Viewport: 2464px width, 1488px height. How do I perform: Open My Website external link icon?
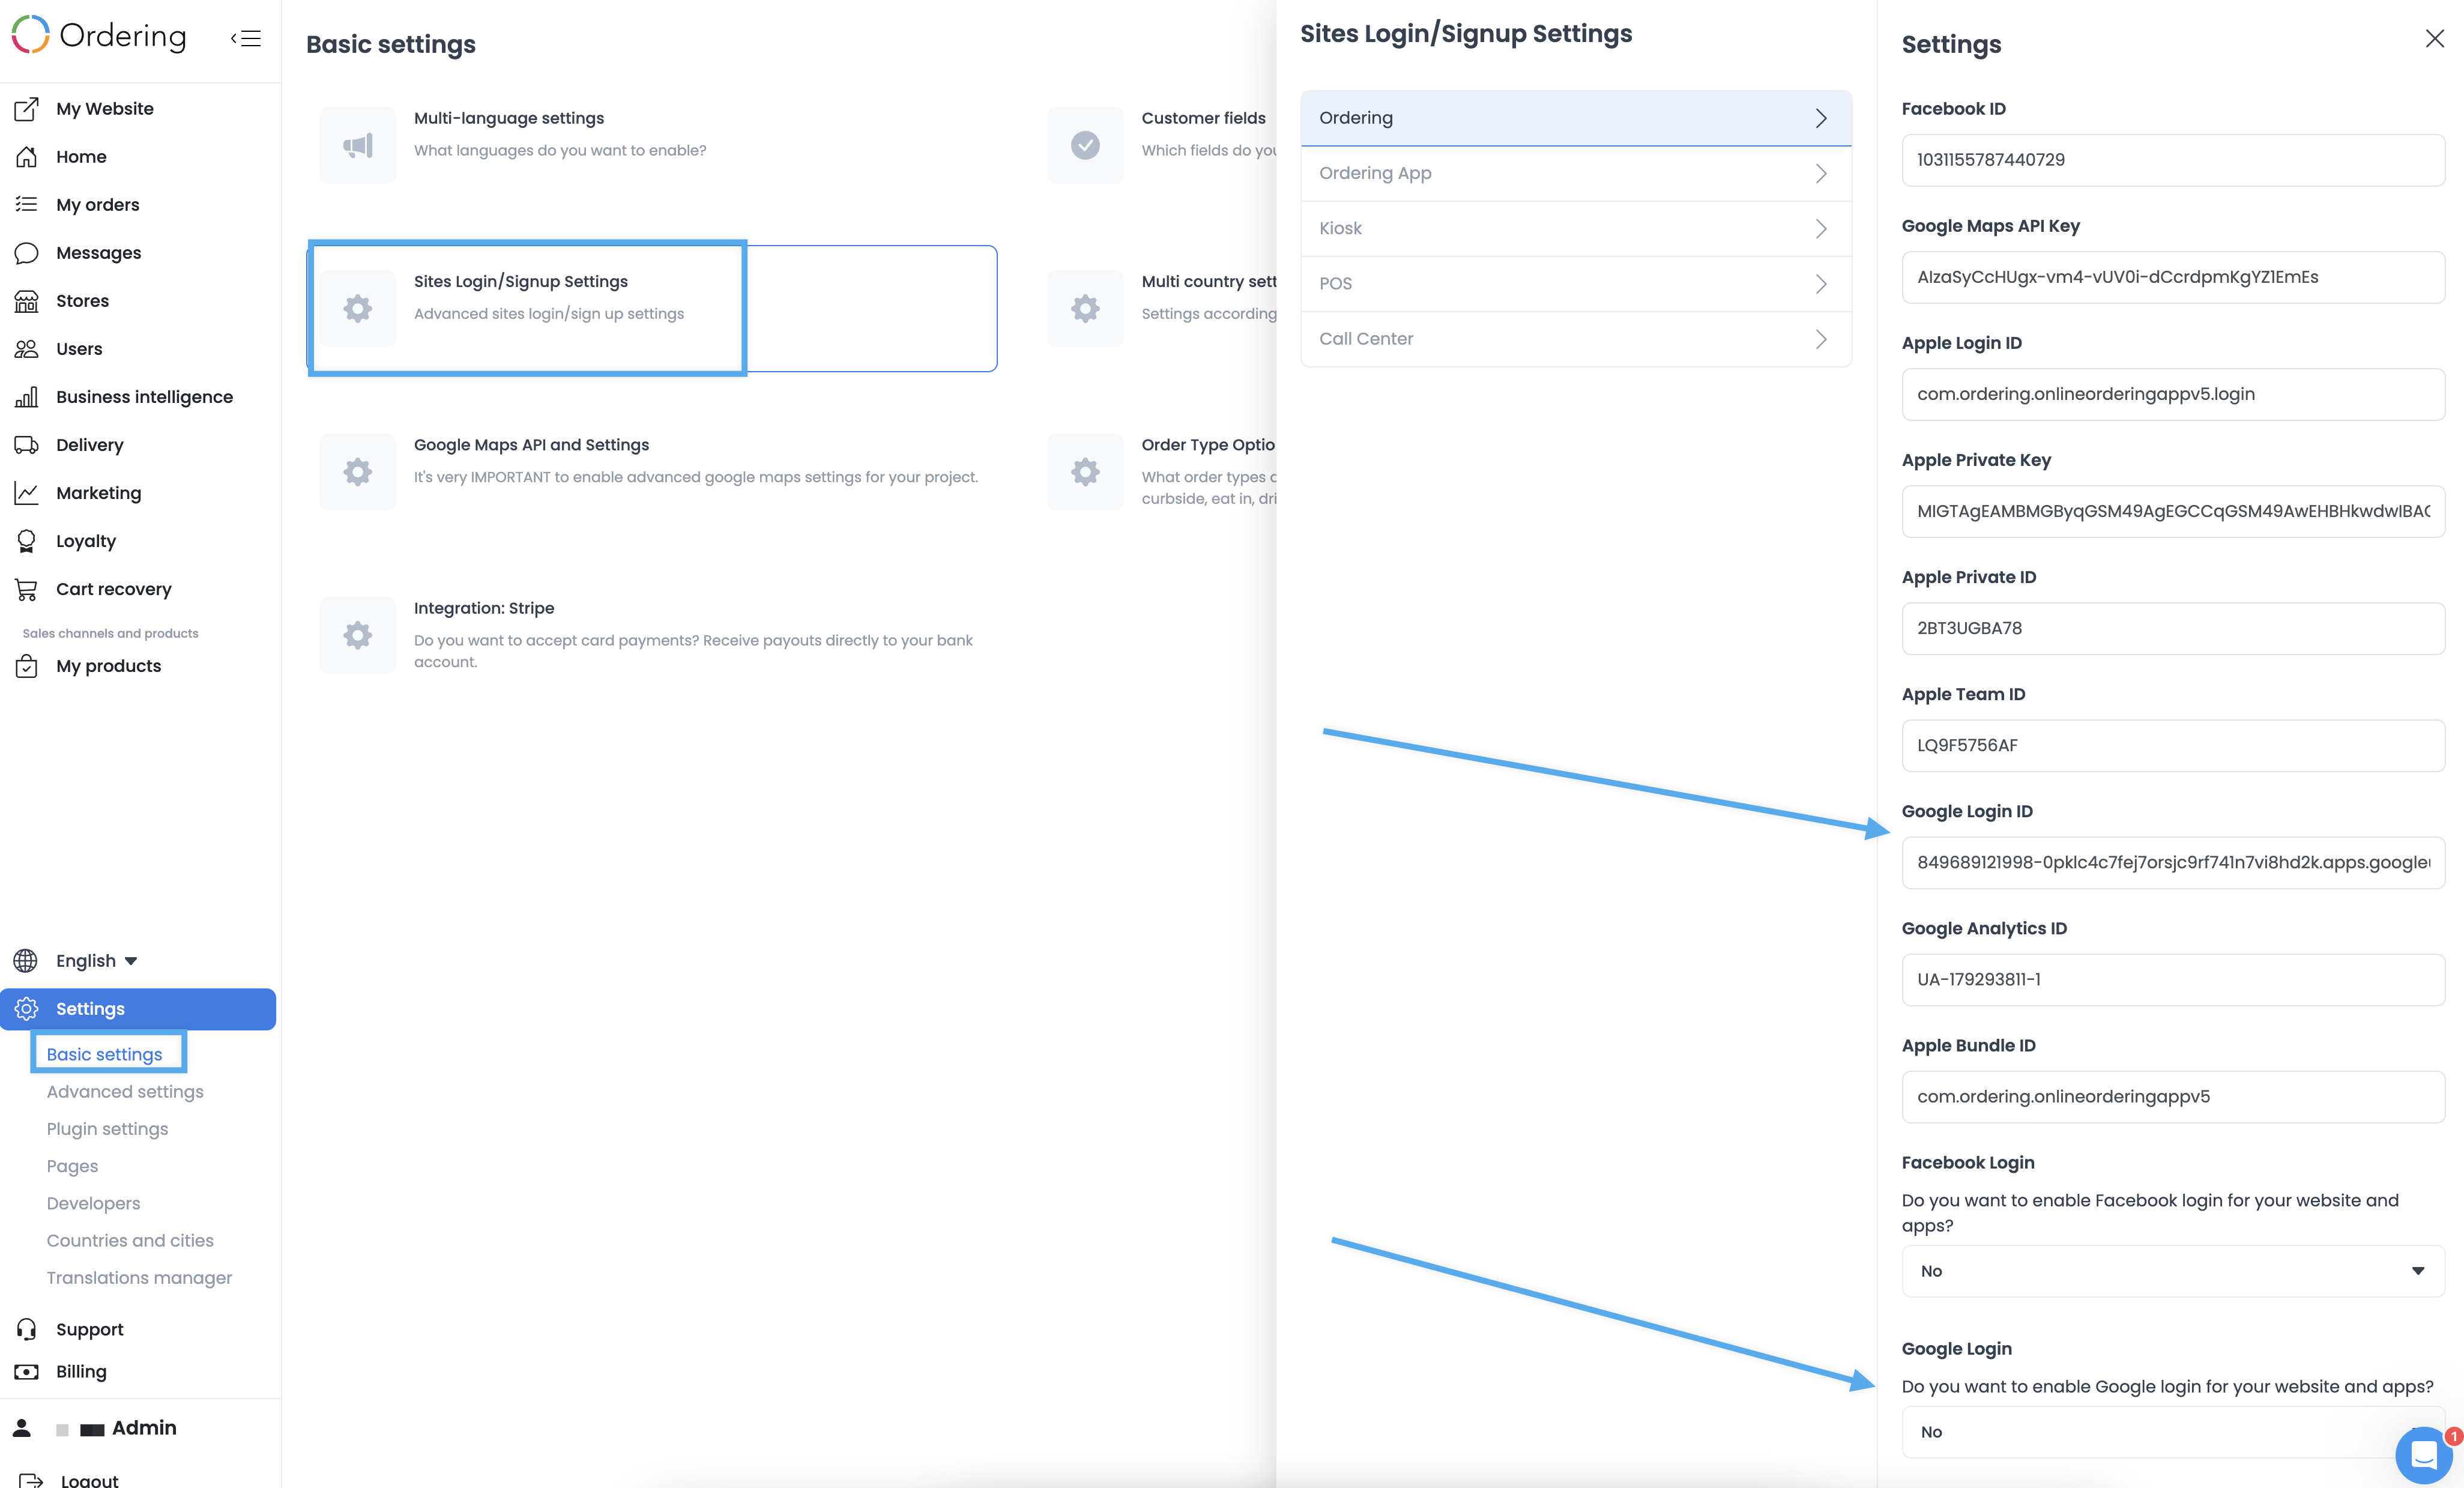[27, 109]
